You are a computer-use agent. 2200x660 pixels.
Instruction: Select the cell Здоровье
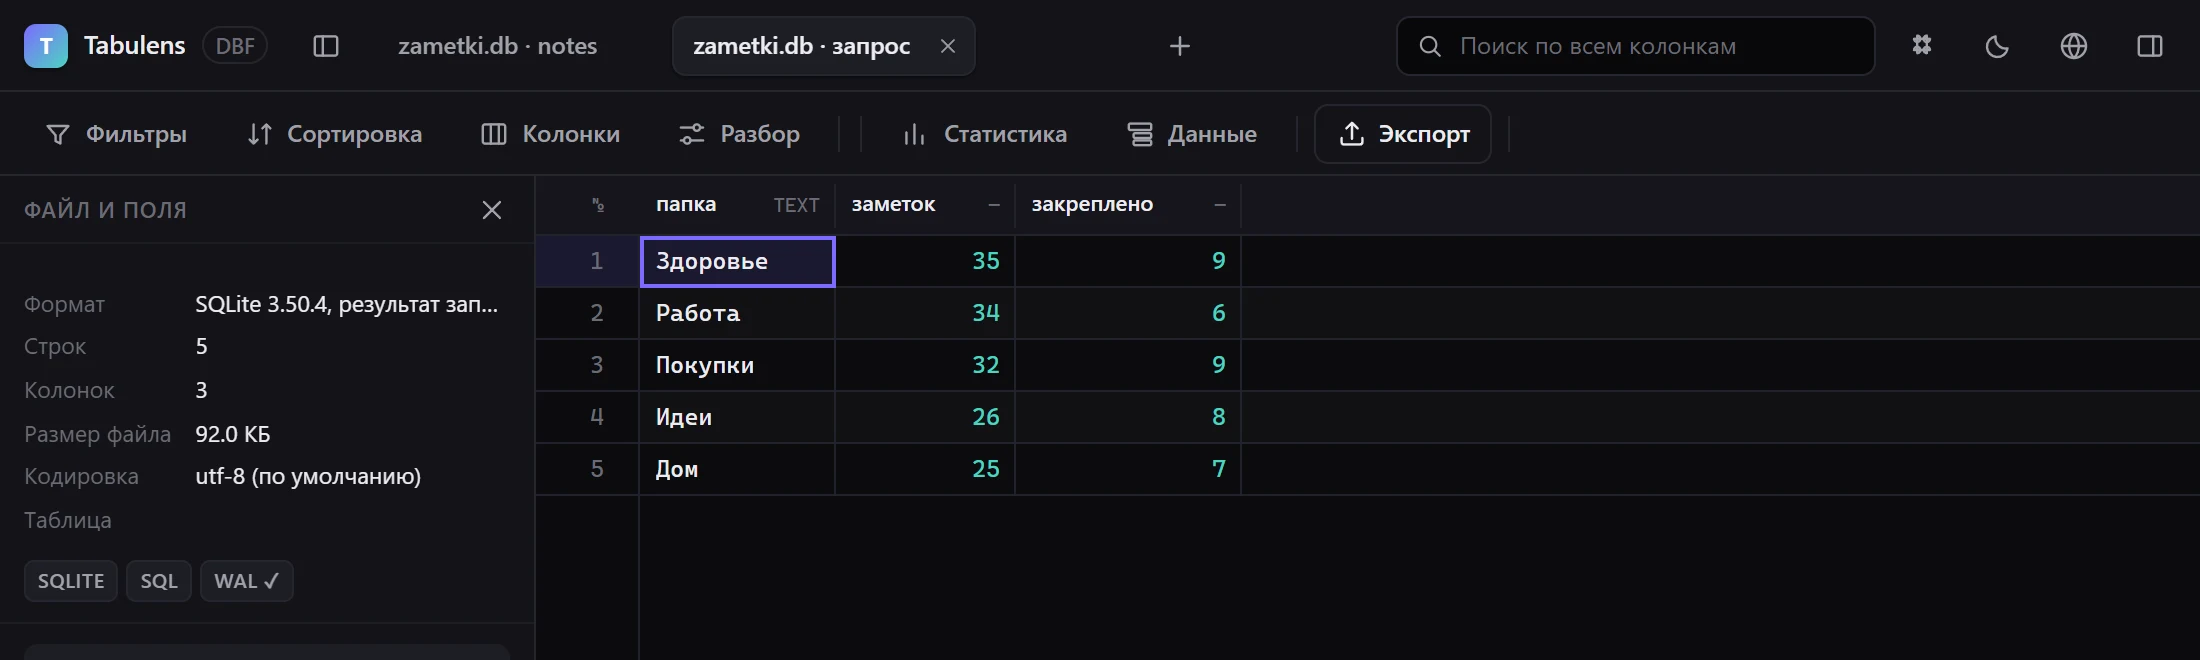click(737, 262)
